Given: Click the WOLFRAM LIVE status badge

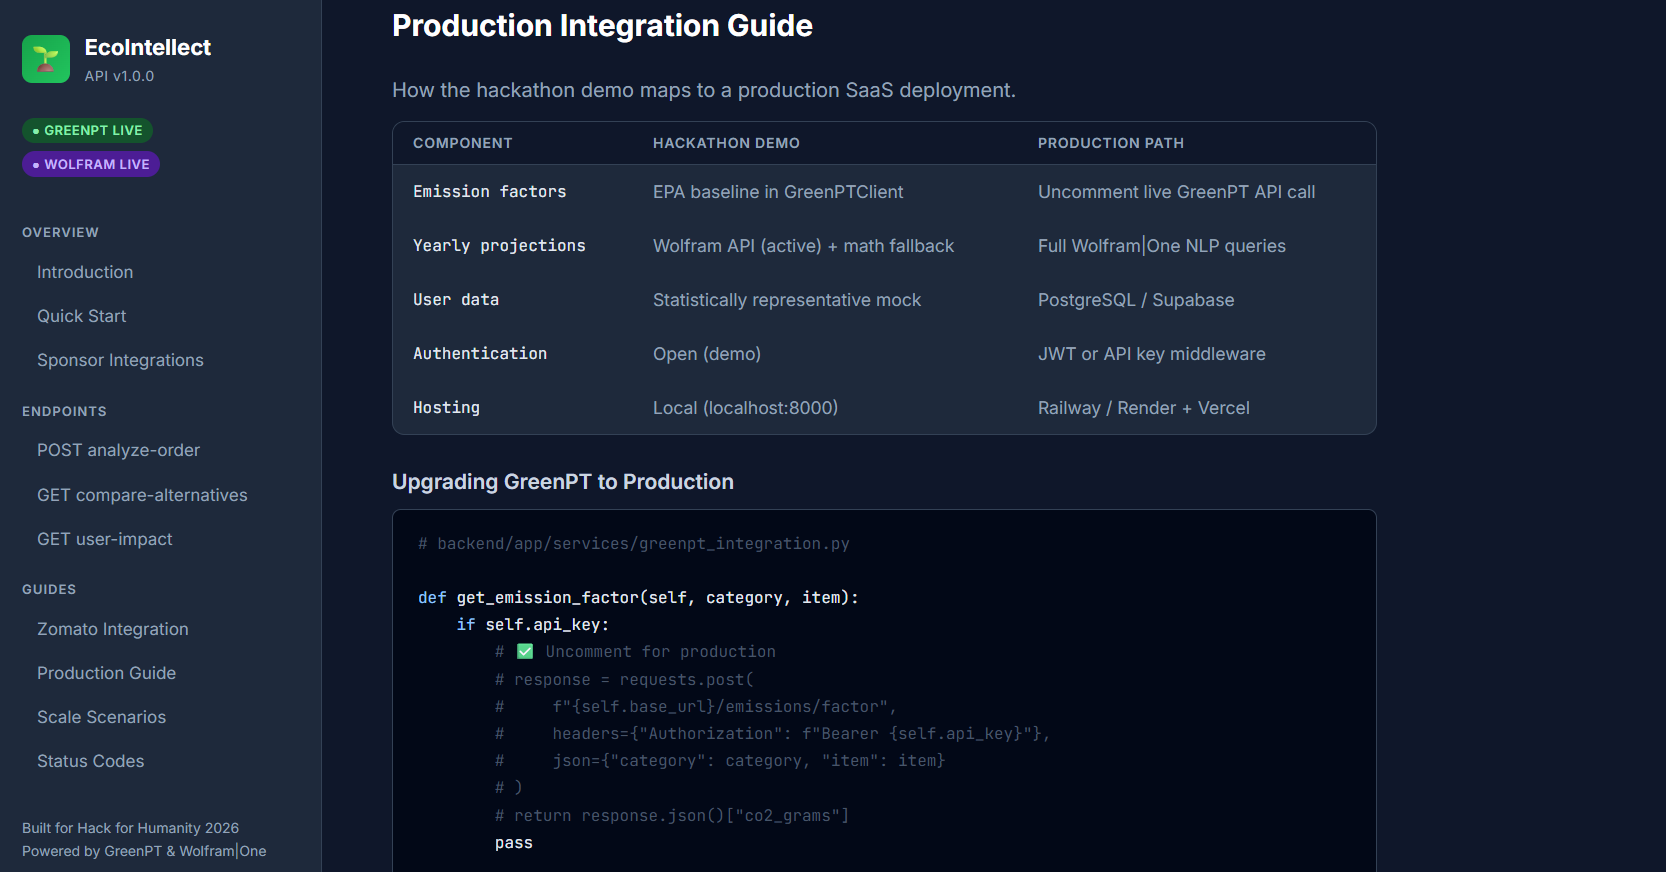Looking at the screenshot, I should click(91, 164).
